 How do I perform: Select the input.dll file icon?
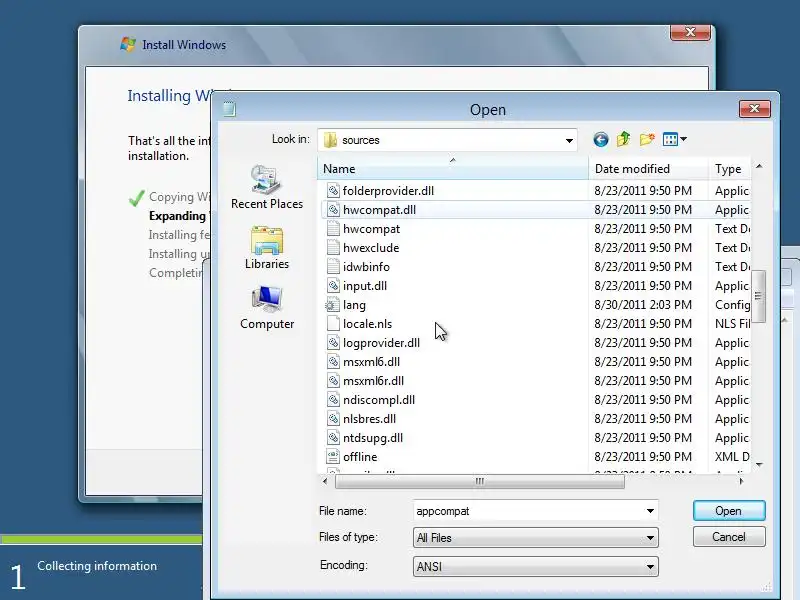(x=333, y=286)
